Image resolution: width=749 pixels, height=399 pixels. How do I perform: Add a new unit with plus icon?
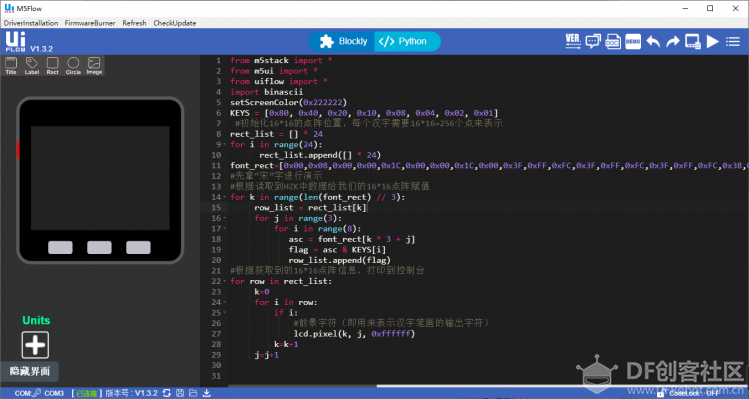[35, 345]
